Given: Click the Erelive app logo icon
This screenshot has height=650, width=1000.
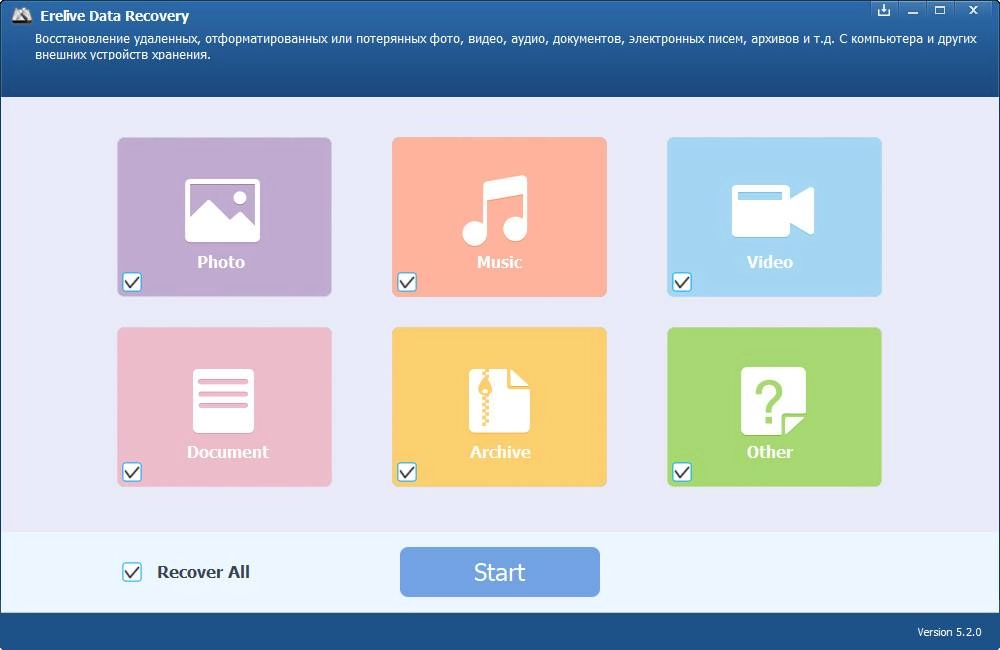Looking at the screenshot, I should 21,15.
